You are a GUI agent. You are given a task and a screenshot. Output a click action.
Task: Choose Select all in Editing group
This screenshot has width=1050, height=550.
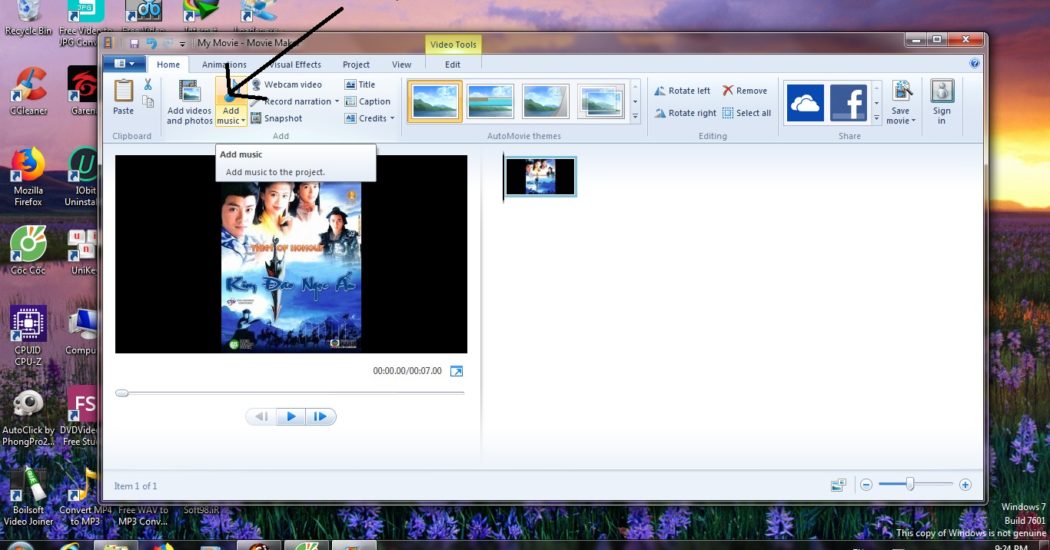[x=747, y=113]
